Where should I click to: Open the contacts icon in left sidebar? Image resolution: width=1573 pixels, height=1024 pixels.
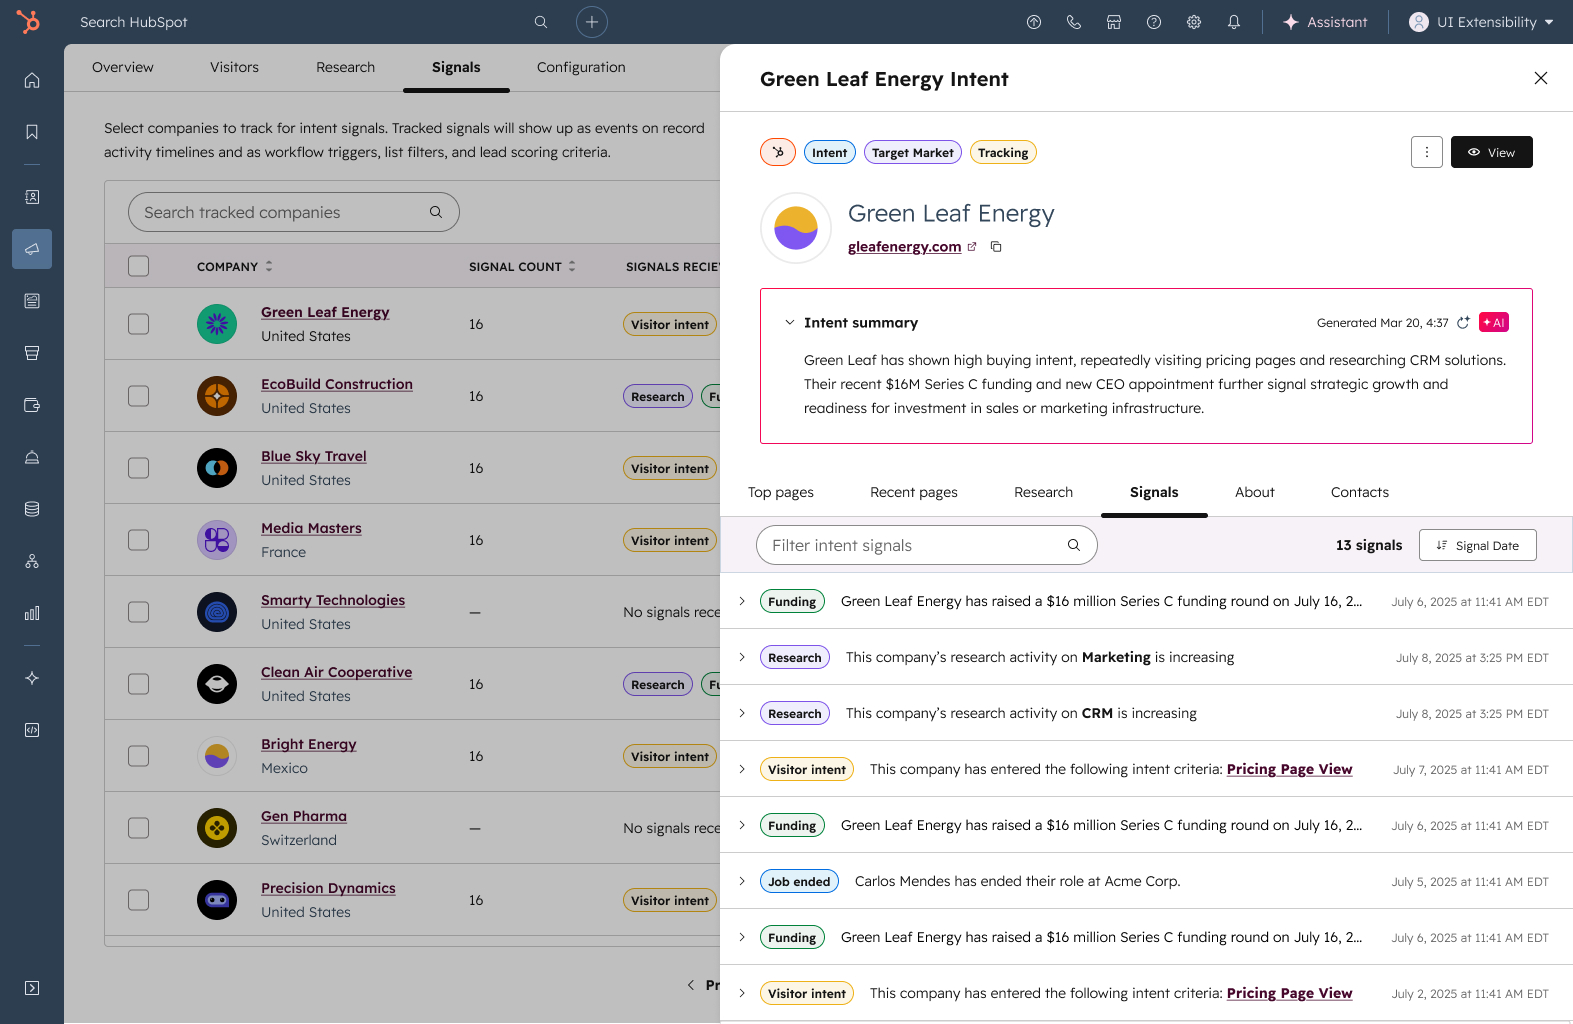click(x=32, y=197)
